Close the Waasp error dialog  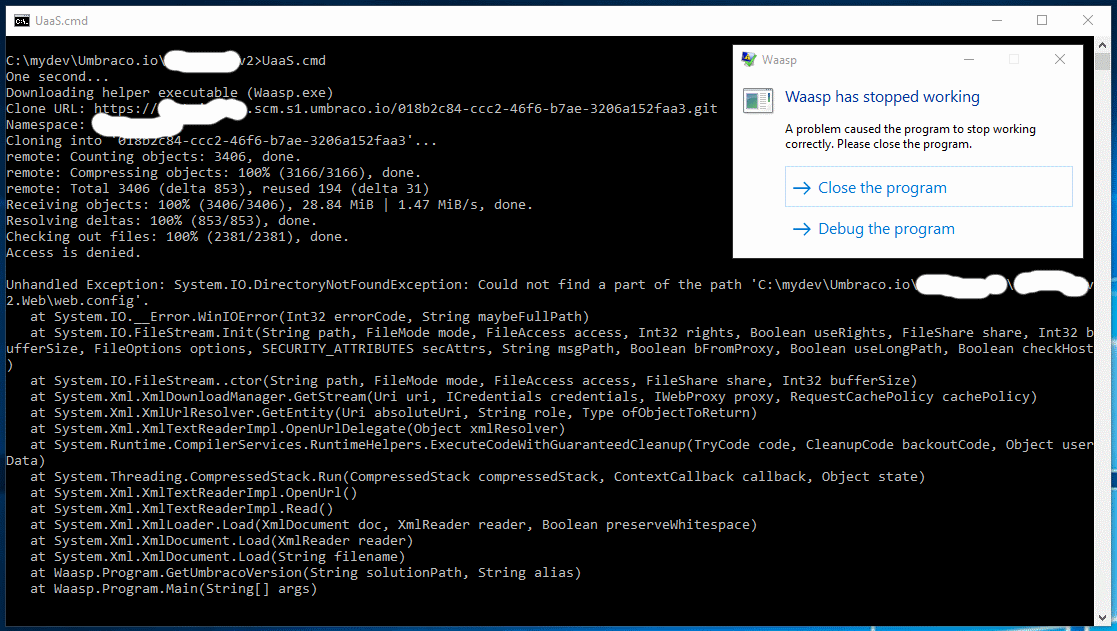(x=1060, y=59)
